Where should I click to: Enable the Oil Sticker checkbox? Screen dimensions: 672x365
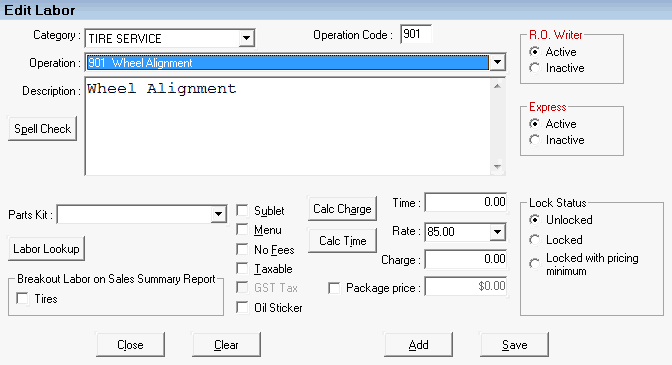click(x=242, y=307)
